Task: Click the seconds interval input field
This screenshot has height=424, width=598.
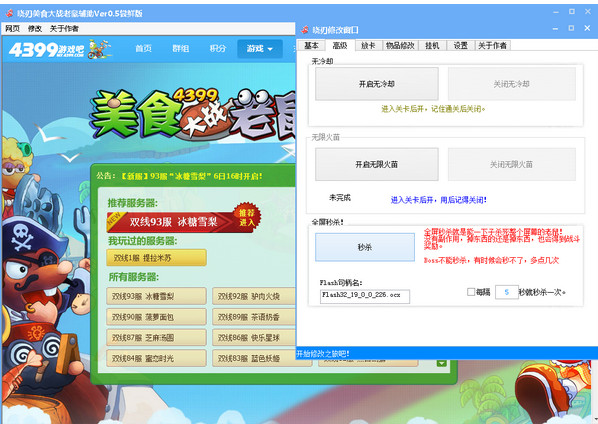Action: [506, 292]
